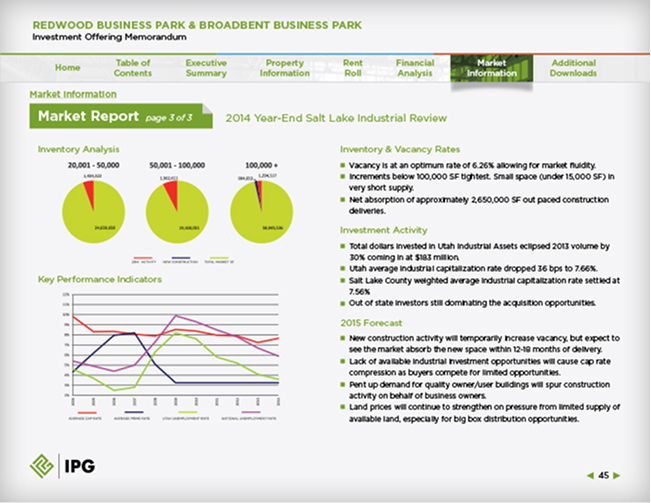Select the Rent Roll tab

tap(353, 68)
